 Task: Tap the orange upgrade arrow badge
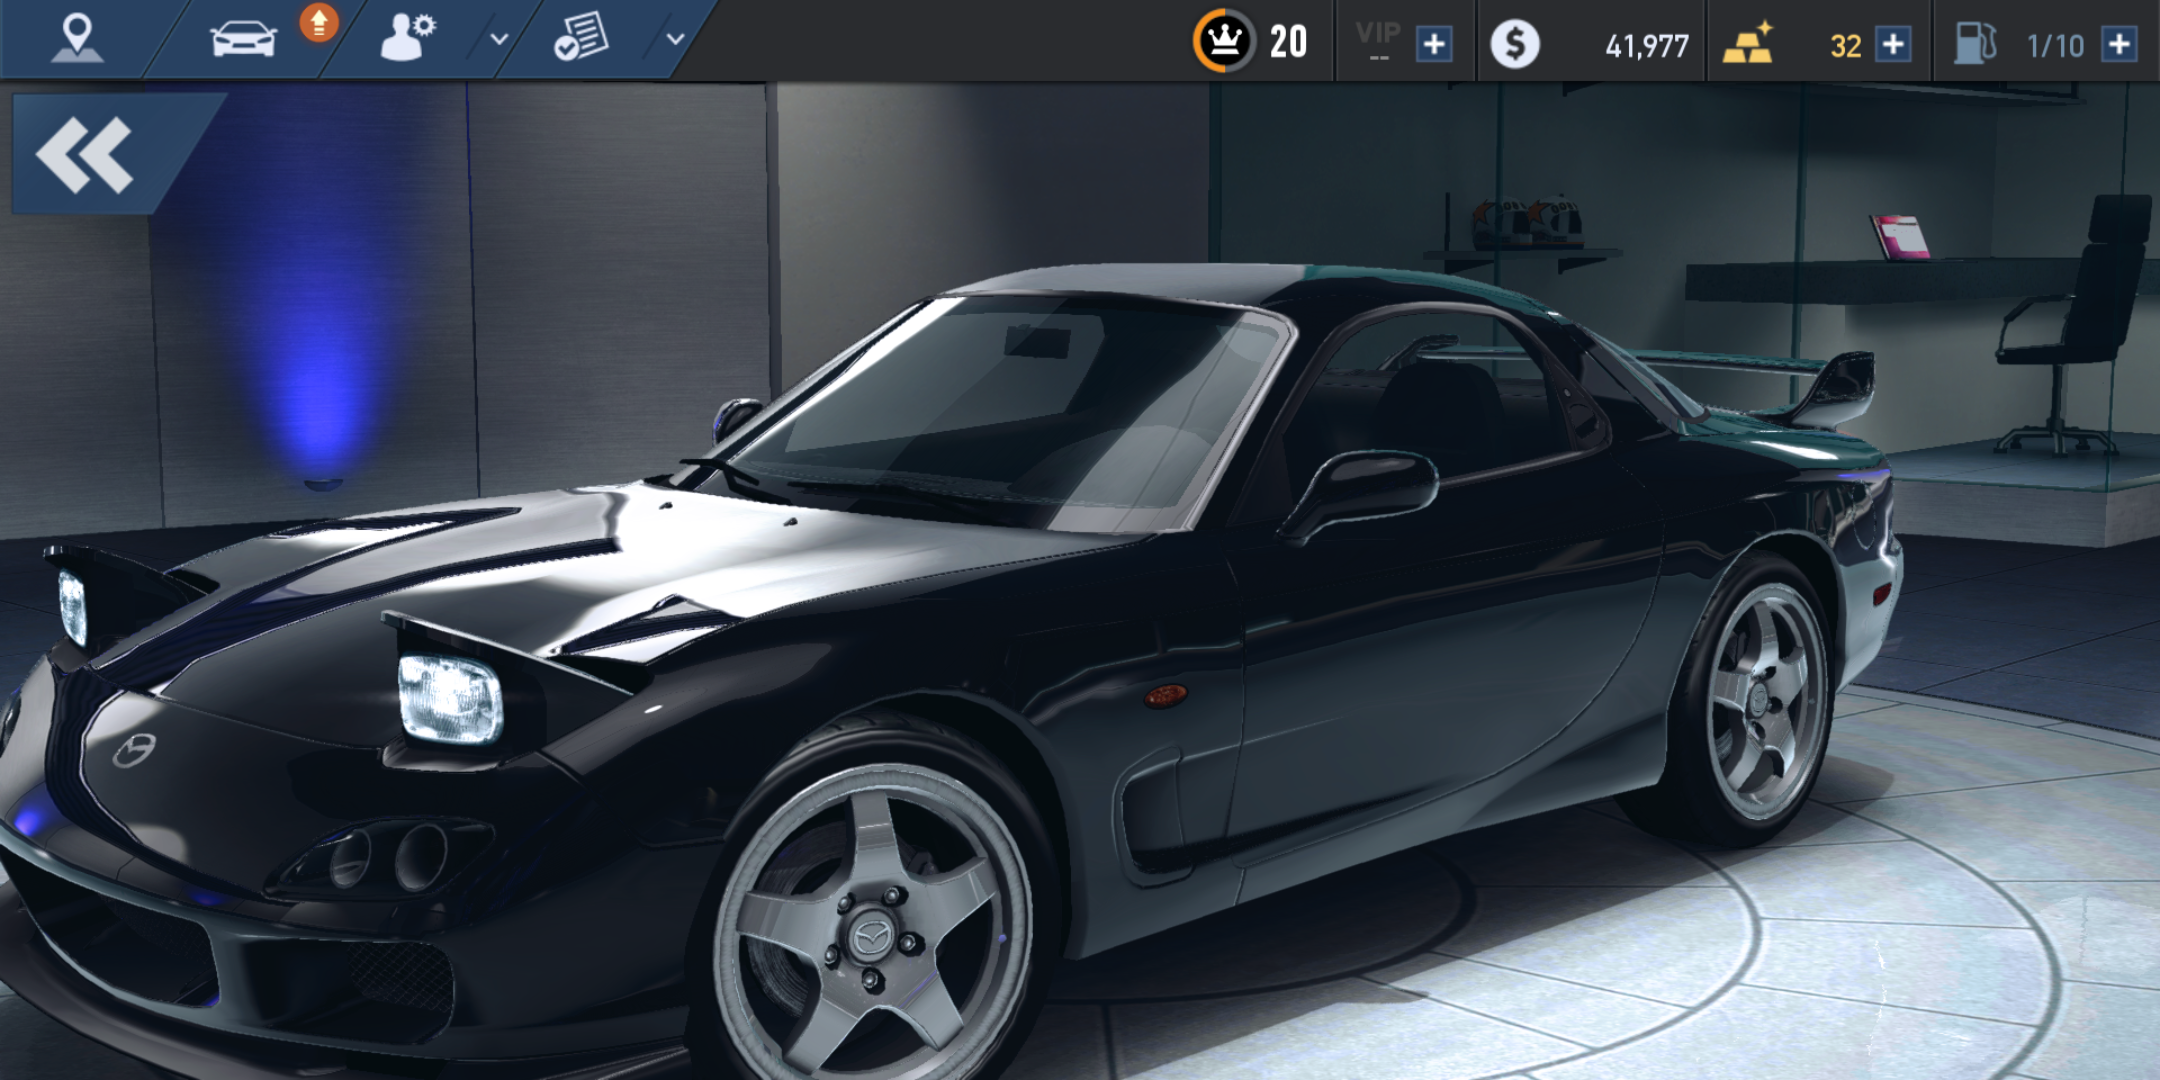[319, 23]
